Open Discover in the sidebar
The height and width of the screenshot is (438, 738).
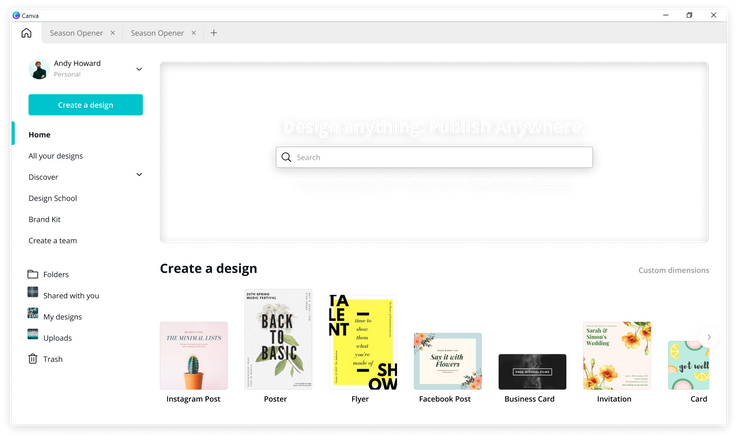[x=43, y=177]
